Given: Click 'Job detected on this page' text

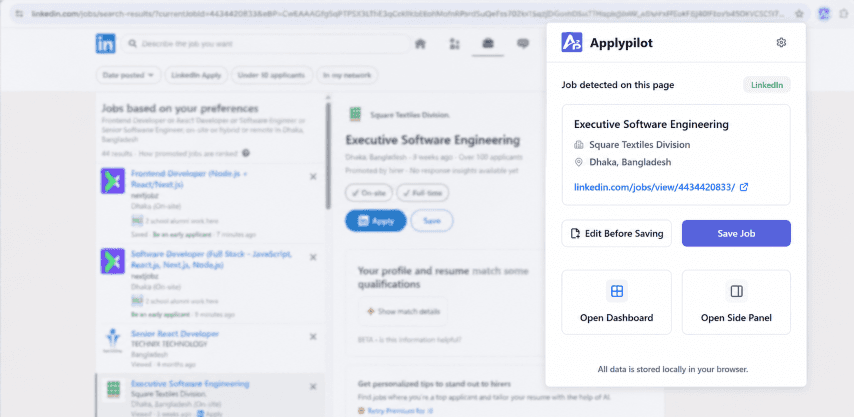Looking at the screenshot, I should point(618,85).
